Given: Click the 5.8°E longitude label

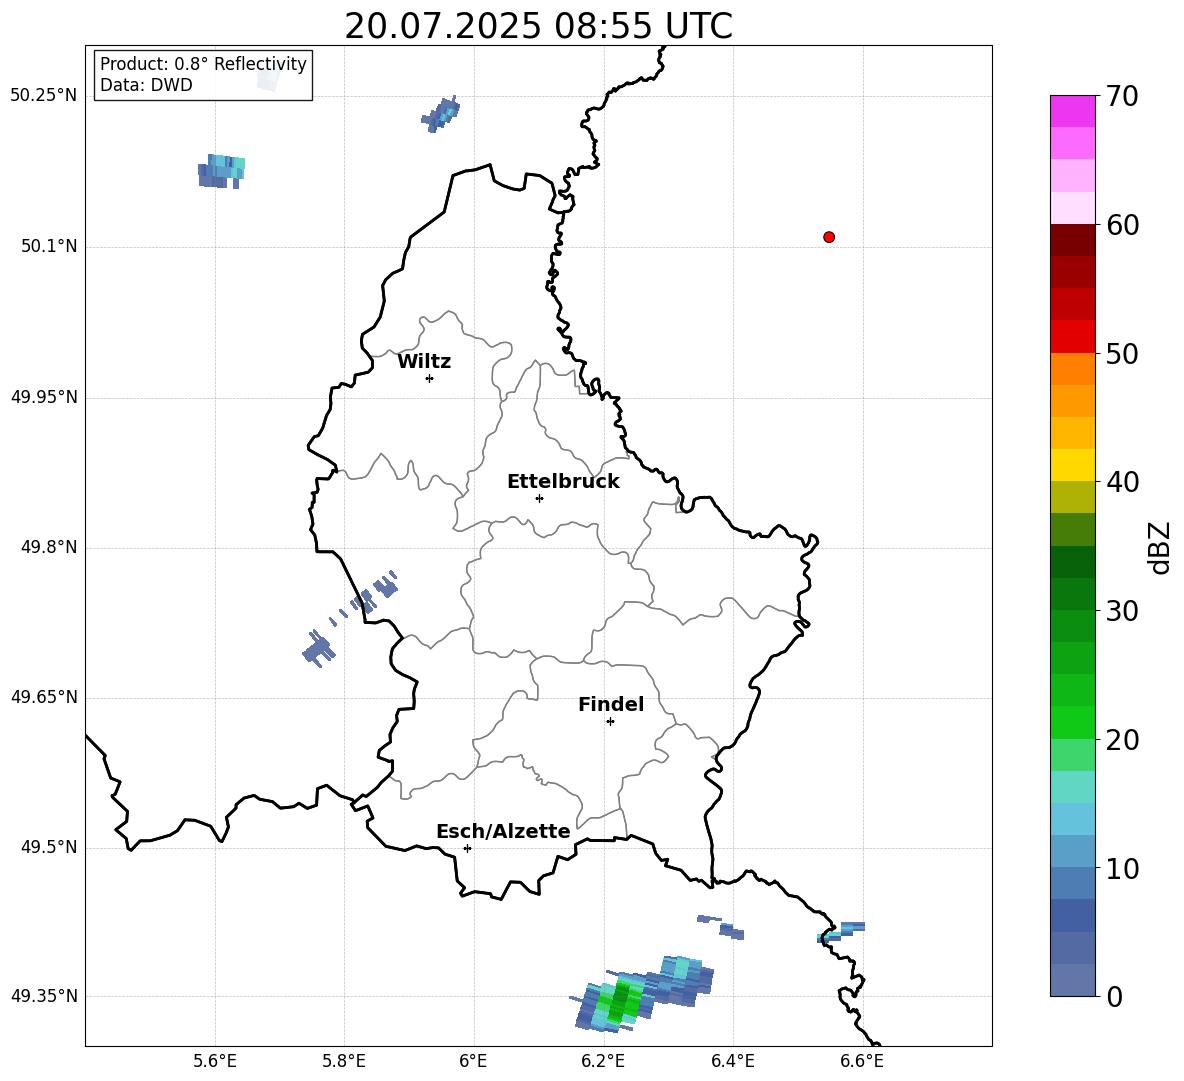Looking at the screenshot, I should point(344,1061).
